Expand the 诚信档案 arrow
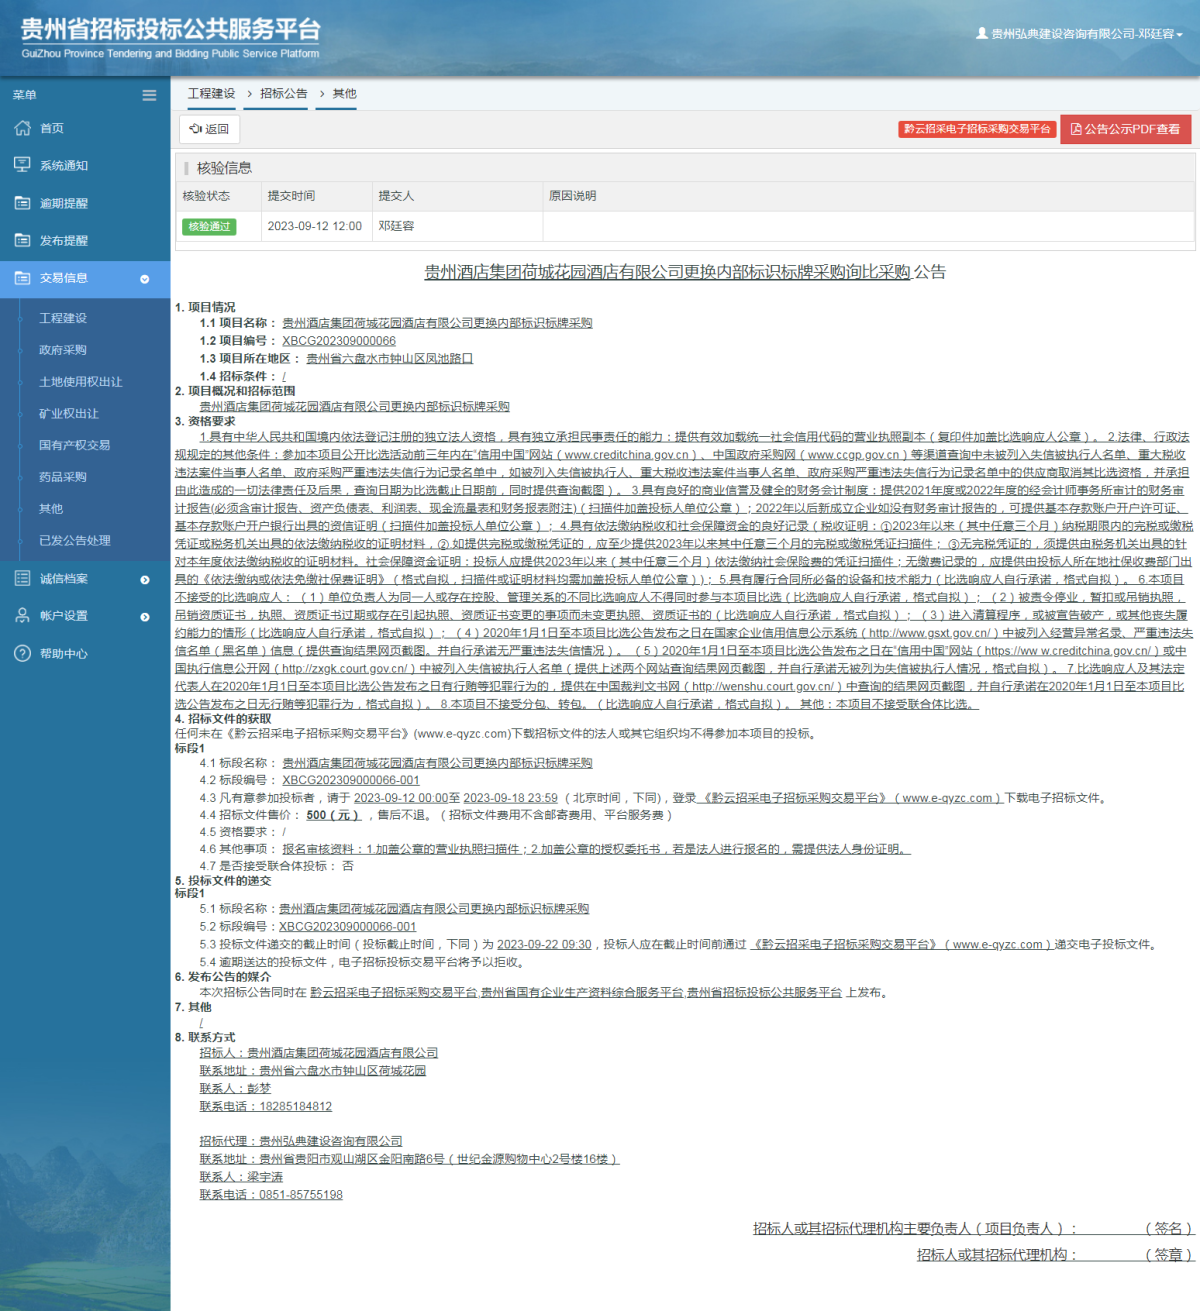The image size is (1200, 1311). [x=144, y=580]
